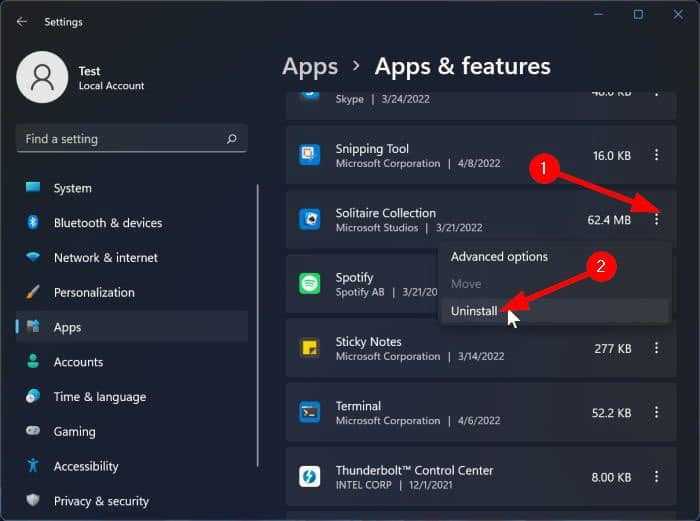Click the Privacy shield icon
The width and height of the screenshot is (700, 521).
coord(33,500)
